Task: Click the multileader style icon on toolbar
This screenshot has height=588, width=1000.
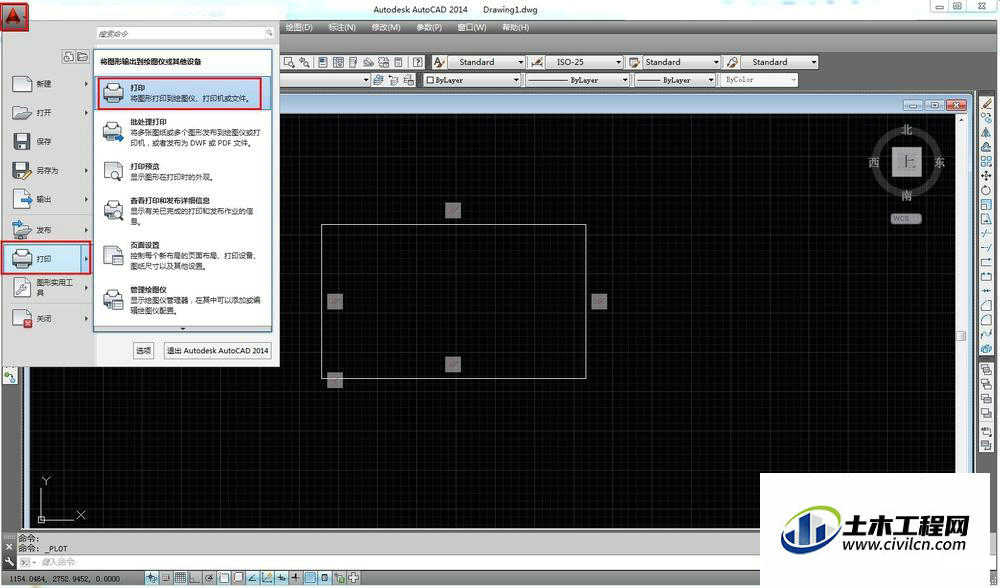Action: [x=732, y=62]
